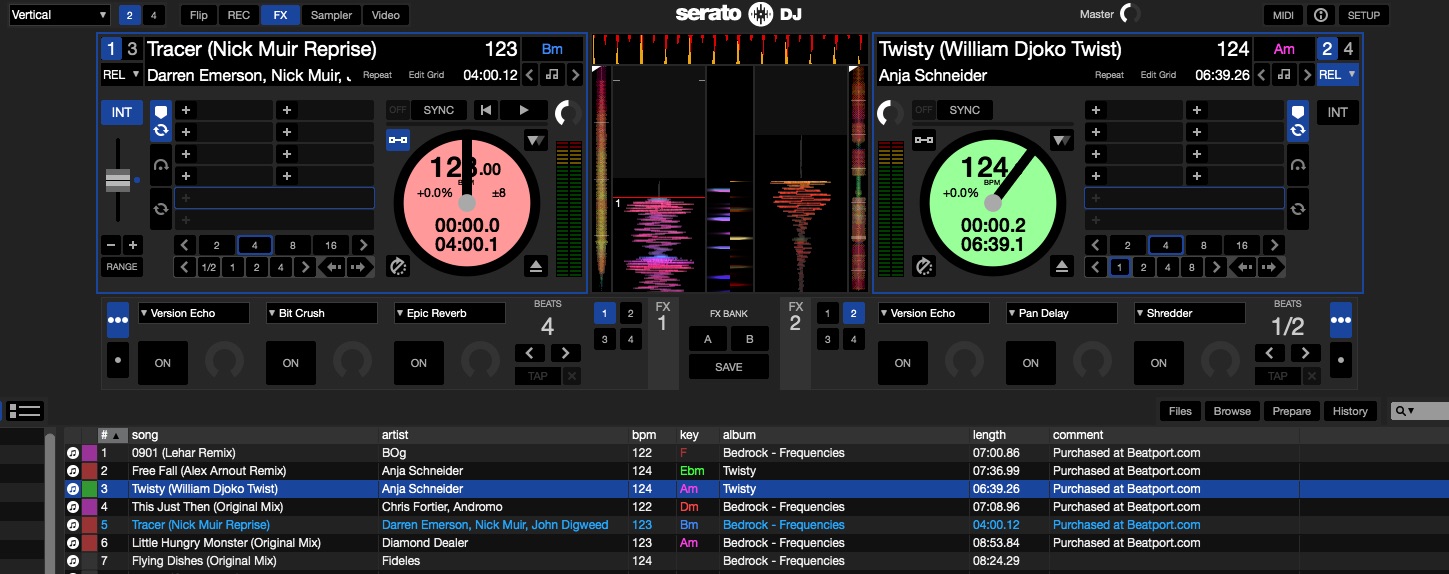Select left deck saved loops tab icon
This screenshot has height=574, width=1449.
[x=161, y=209]
